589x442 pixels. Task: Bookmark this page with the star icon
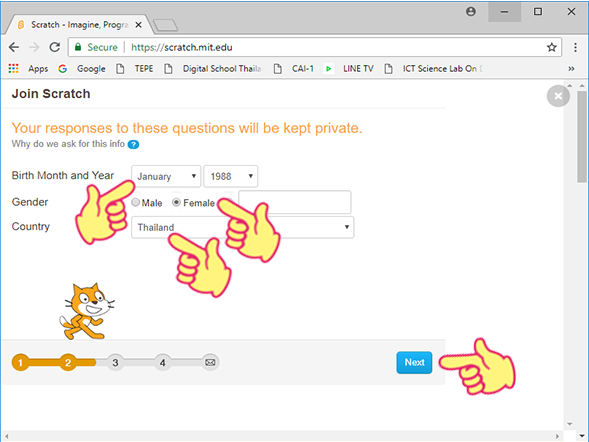tap(551, 47)
